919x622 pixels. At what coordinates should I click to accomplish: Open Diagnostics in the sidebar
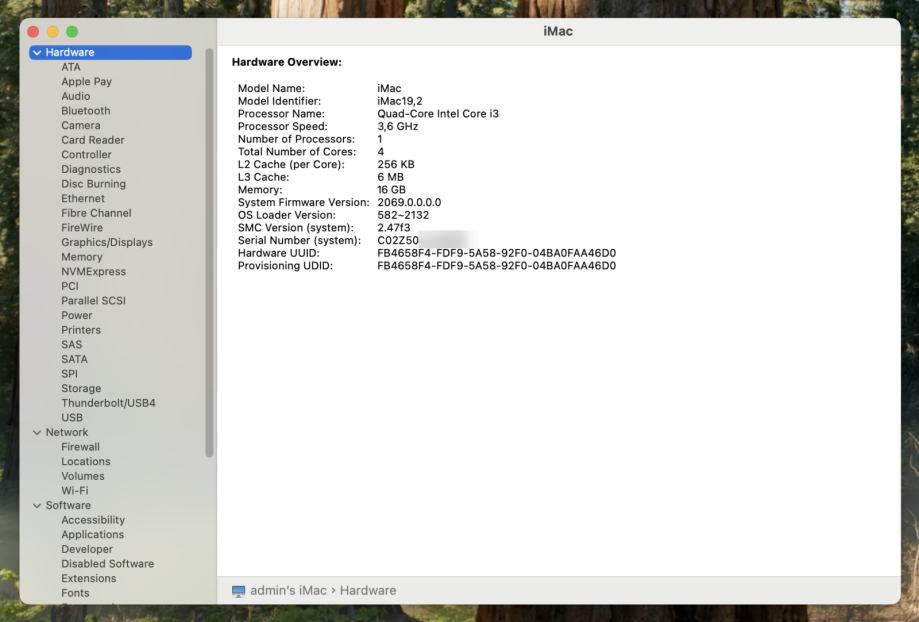(91, 169)
